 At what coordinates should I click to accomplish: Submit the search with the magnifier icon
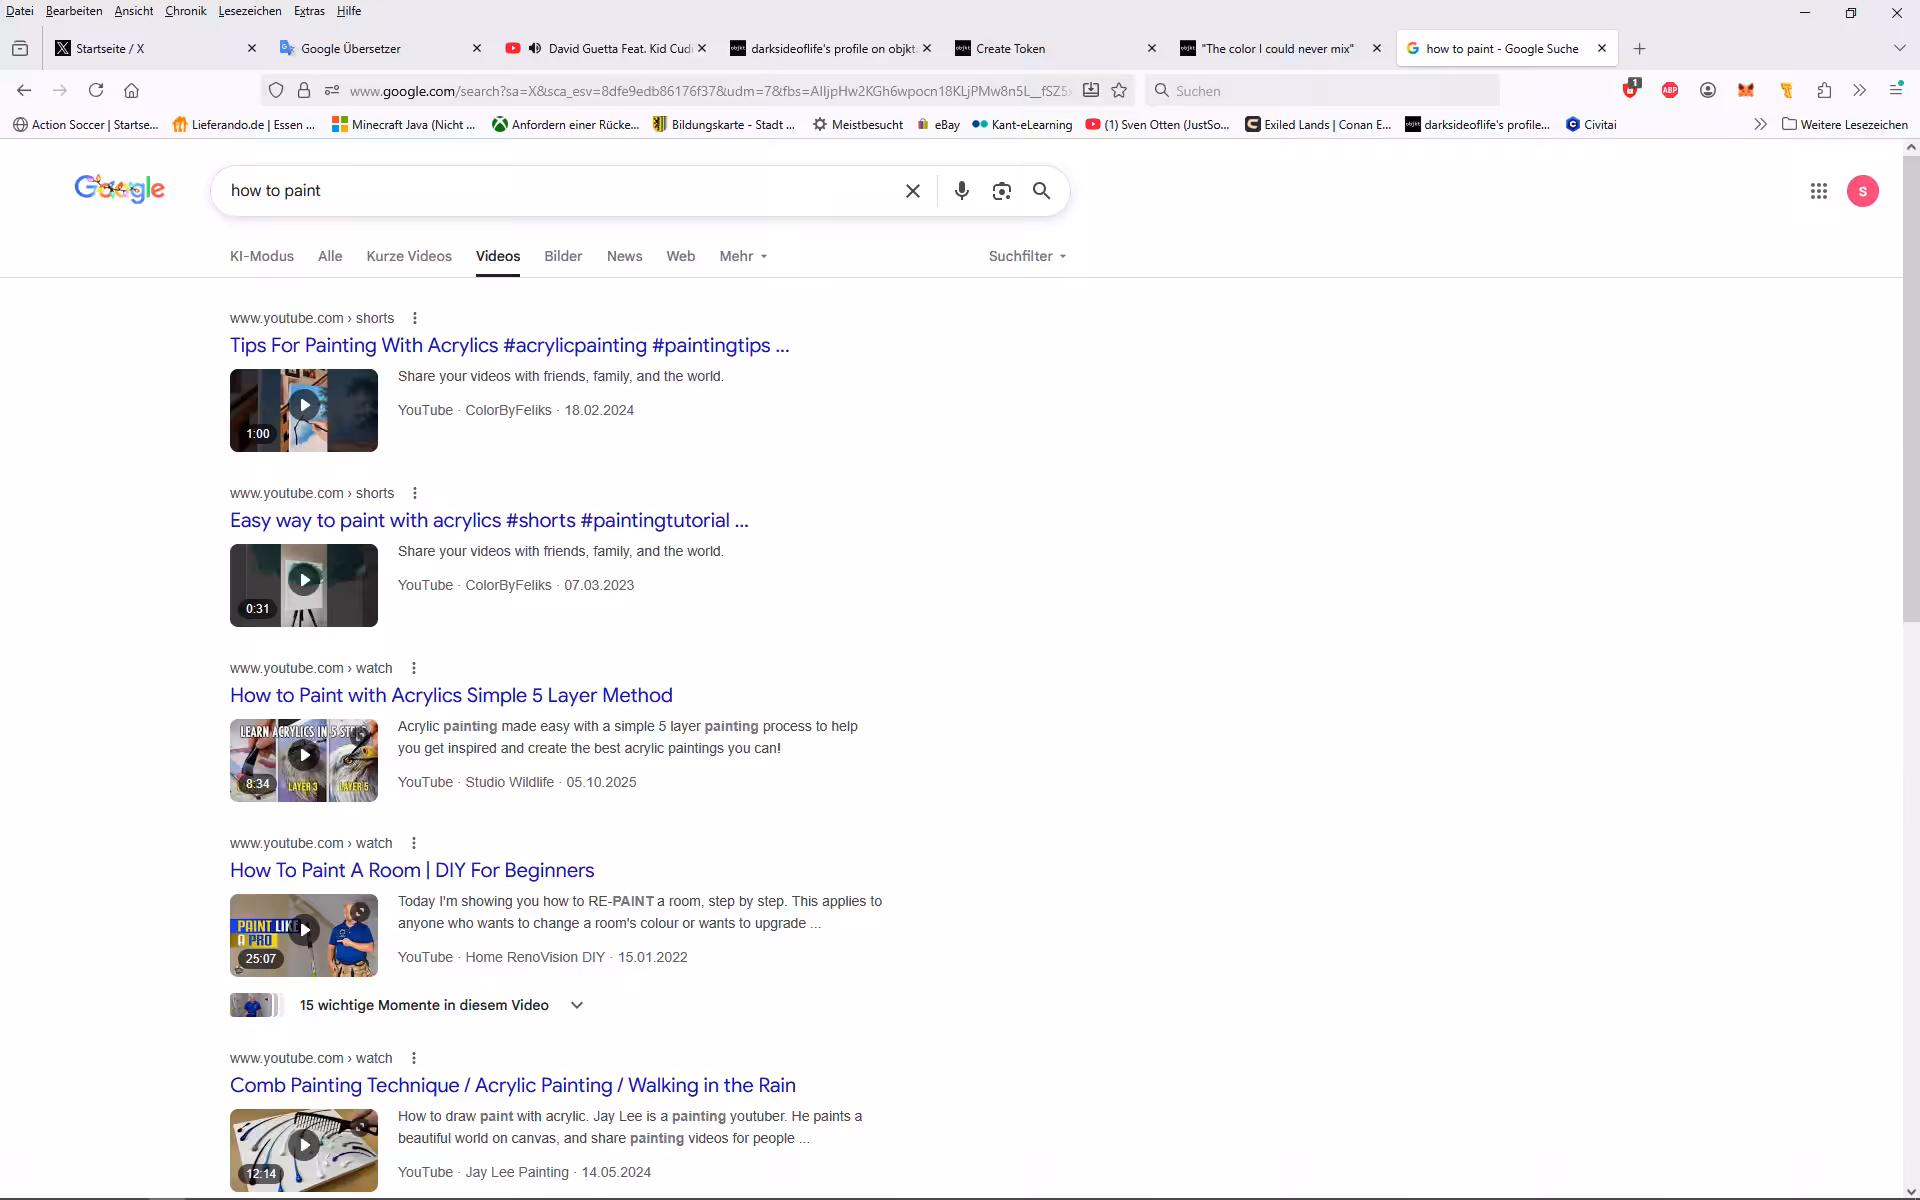[x=1042, y=191]
